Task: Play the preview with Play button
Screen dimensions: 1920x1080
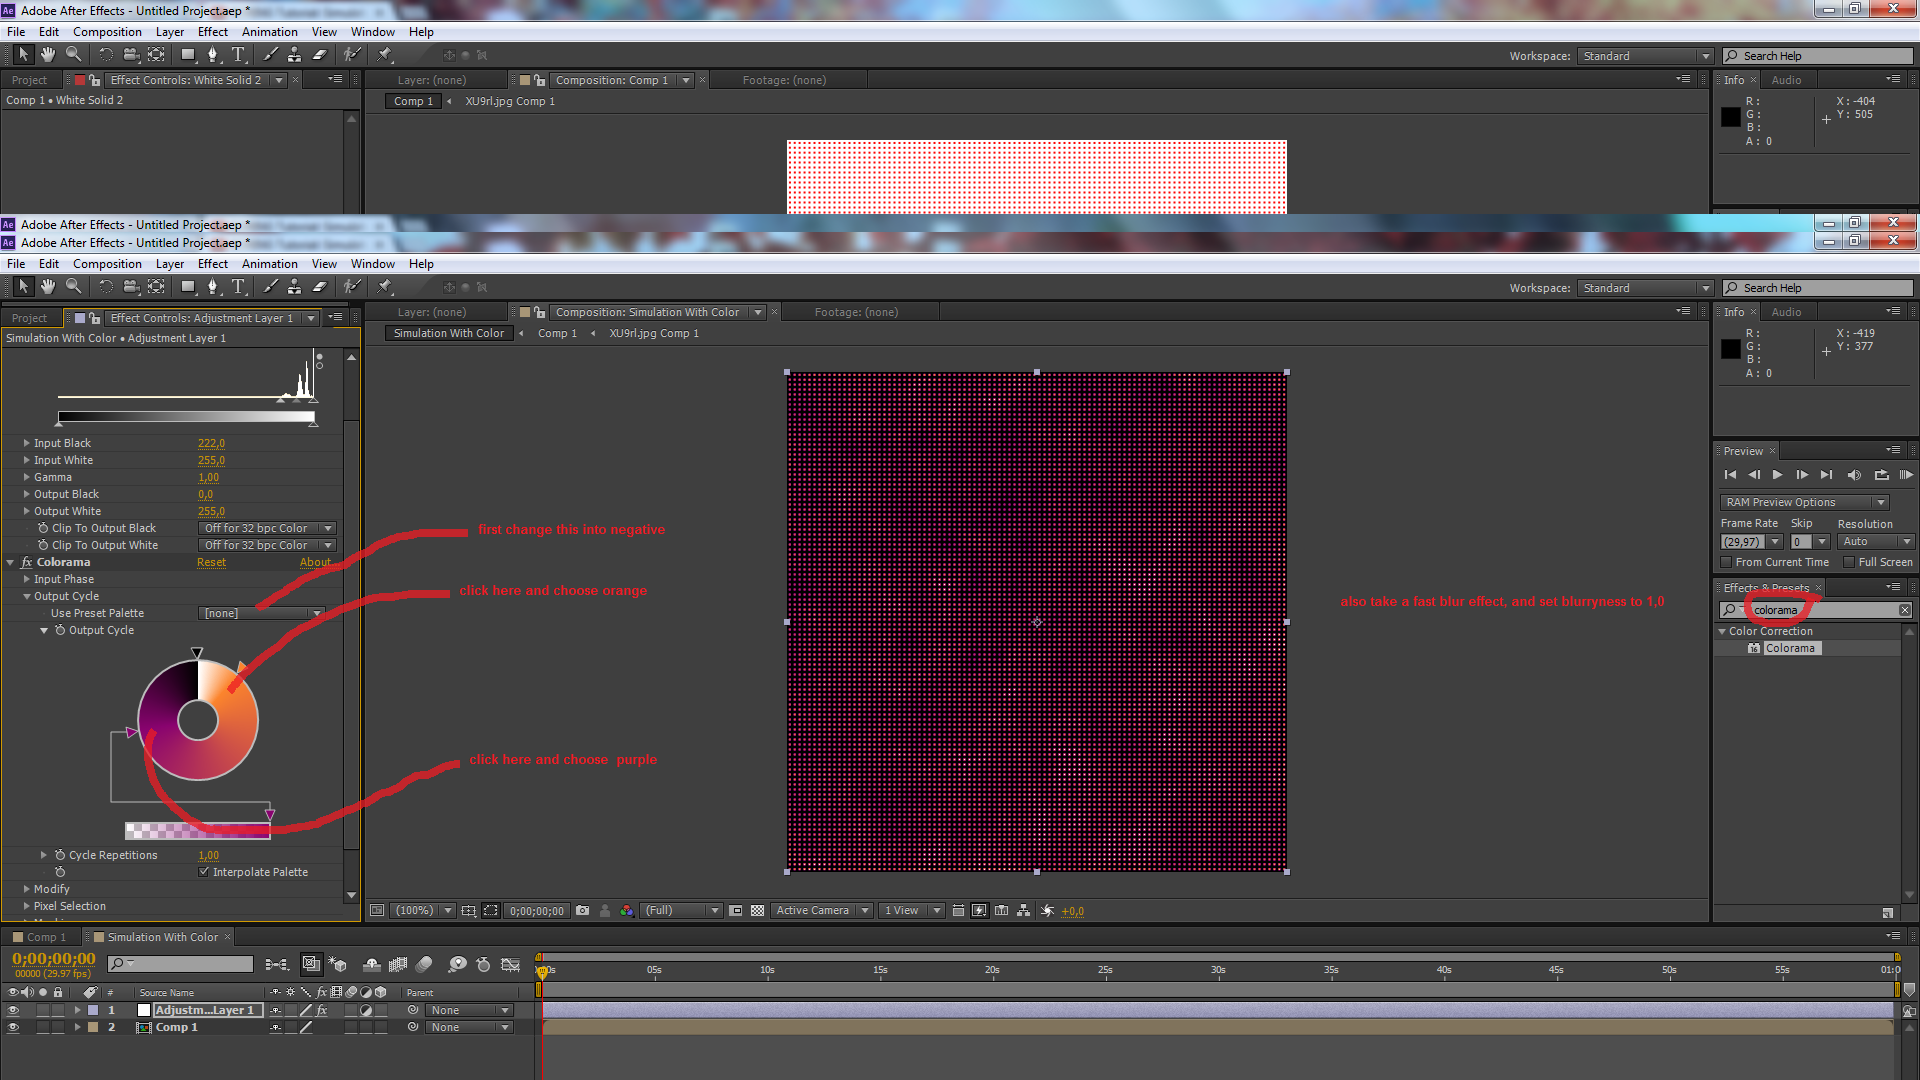Action: 1777,475
